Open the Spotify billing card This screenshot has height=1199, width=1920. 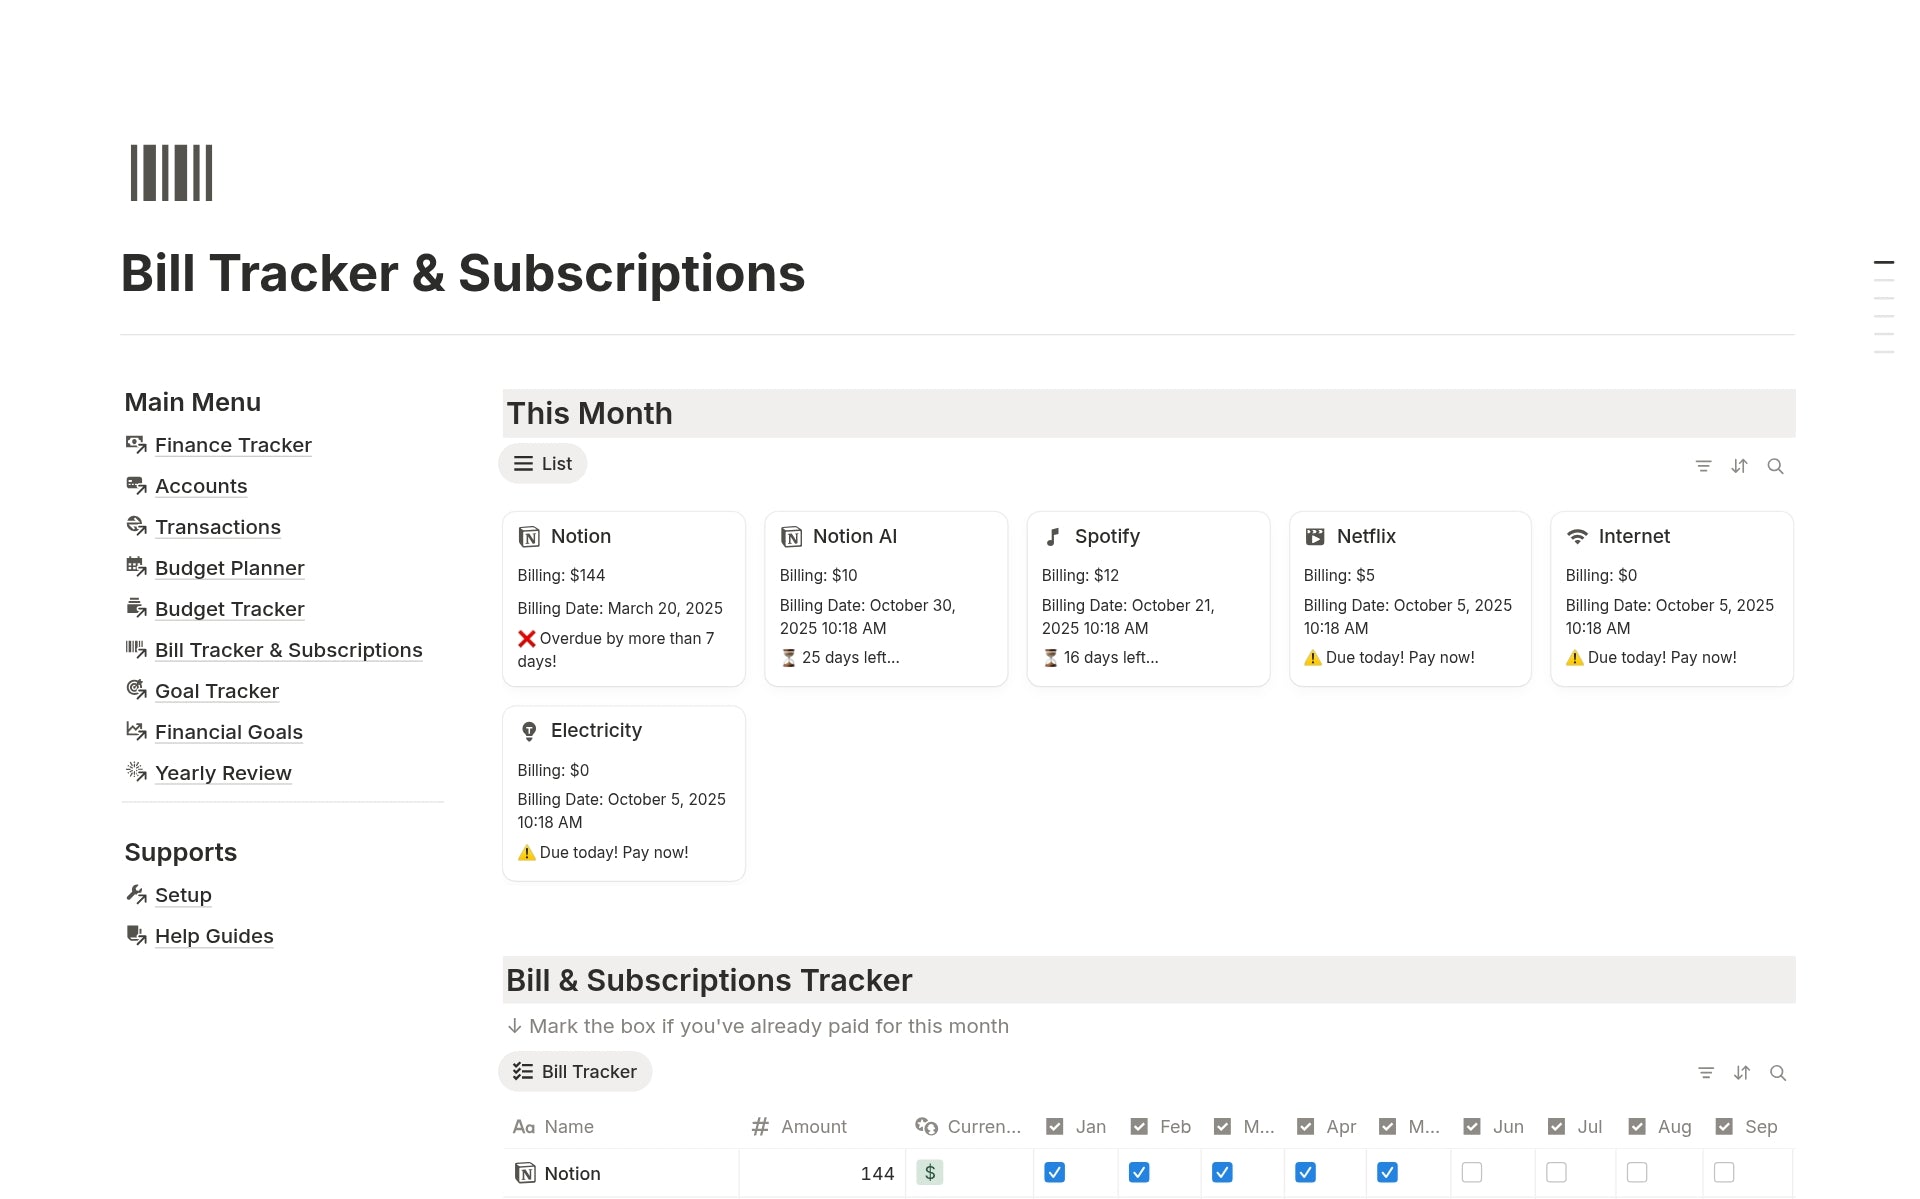click(x=1147, y=598)
